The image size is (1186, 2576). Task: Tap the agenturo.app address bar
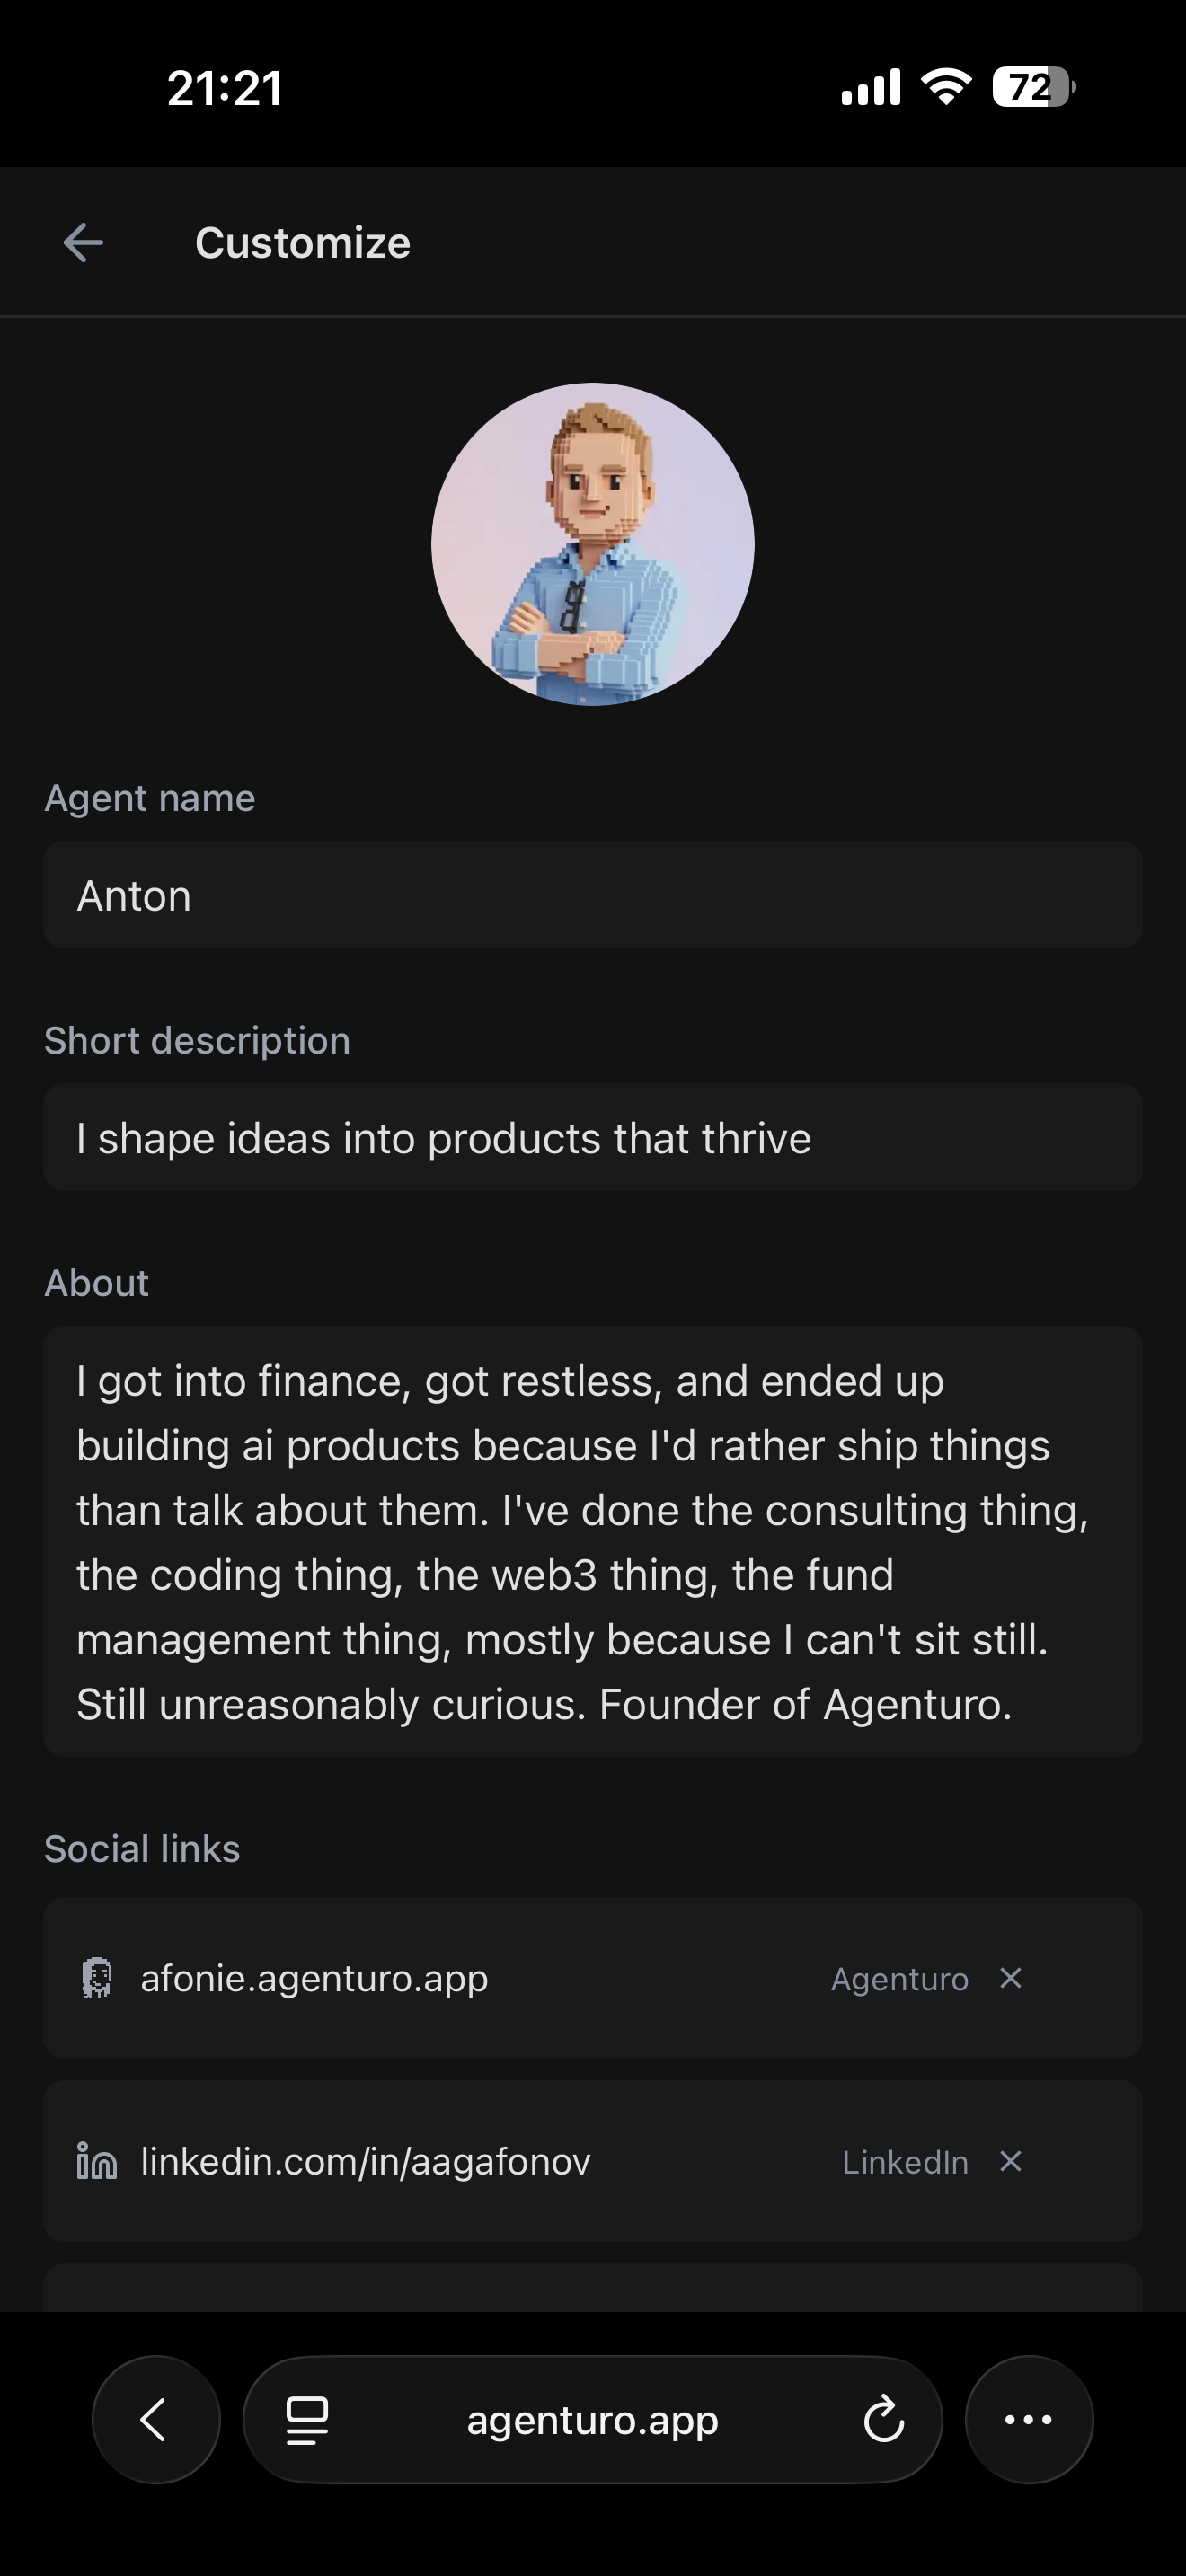click(x=592, y=2420)
